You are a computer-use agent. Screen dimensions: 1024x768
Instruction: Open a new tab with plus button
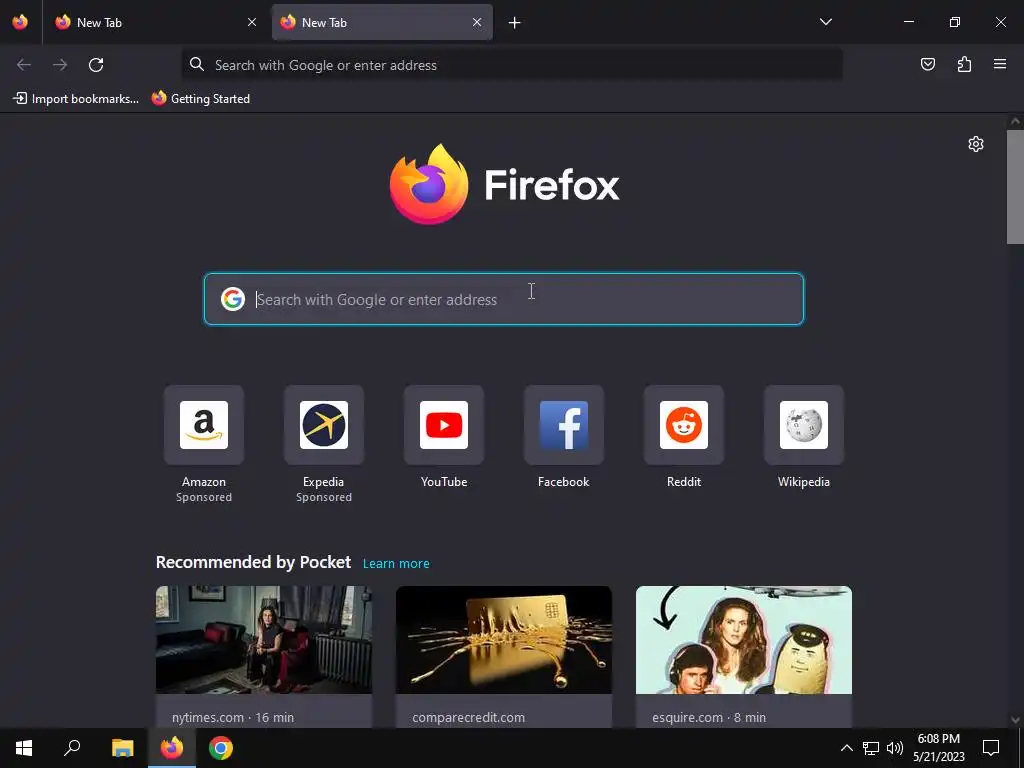click(515, 23)
